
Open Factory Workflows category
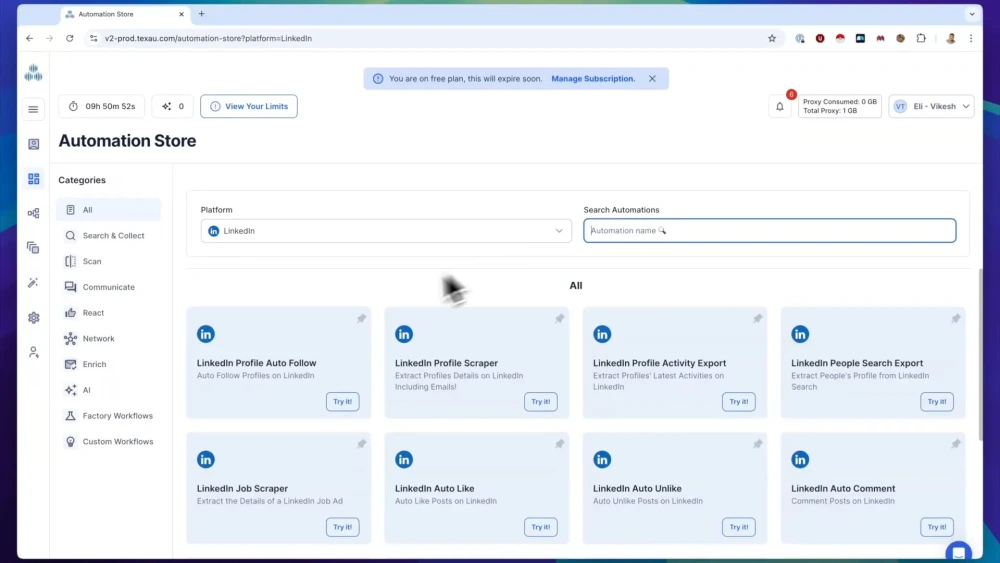(108, 416)
